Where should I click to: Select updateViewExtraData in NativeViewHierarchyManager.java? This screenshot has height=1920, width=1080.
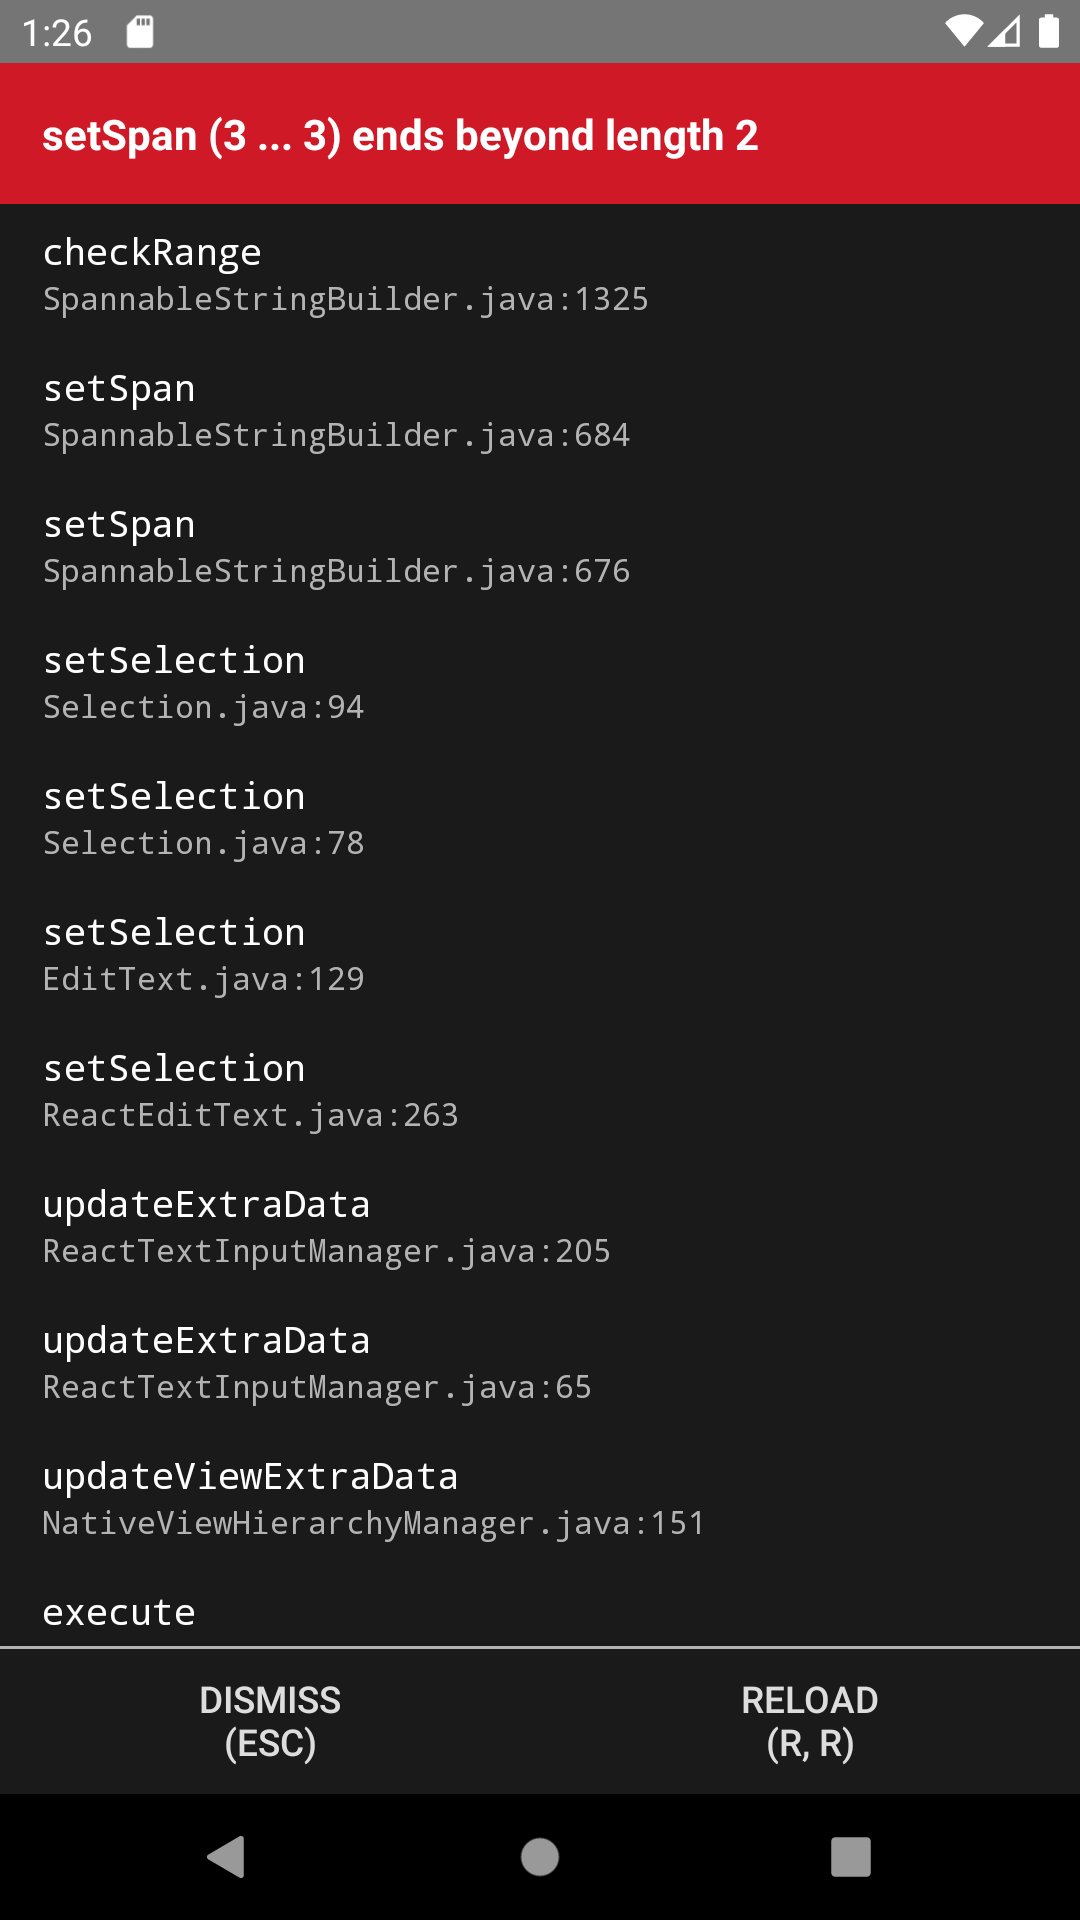(373, 1498)
